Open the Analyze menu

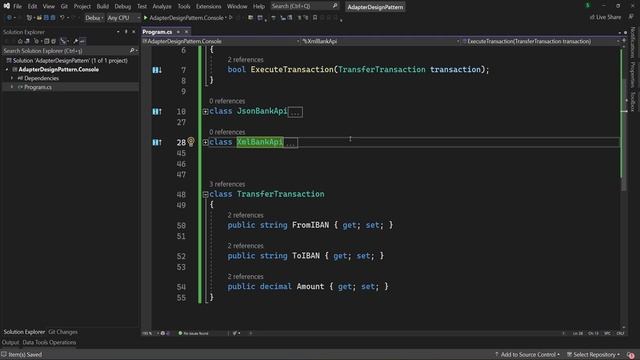coord(162,6)
